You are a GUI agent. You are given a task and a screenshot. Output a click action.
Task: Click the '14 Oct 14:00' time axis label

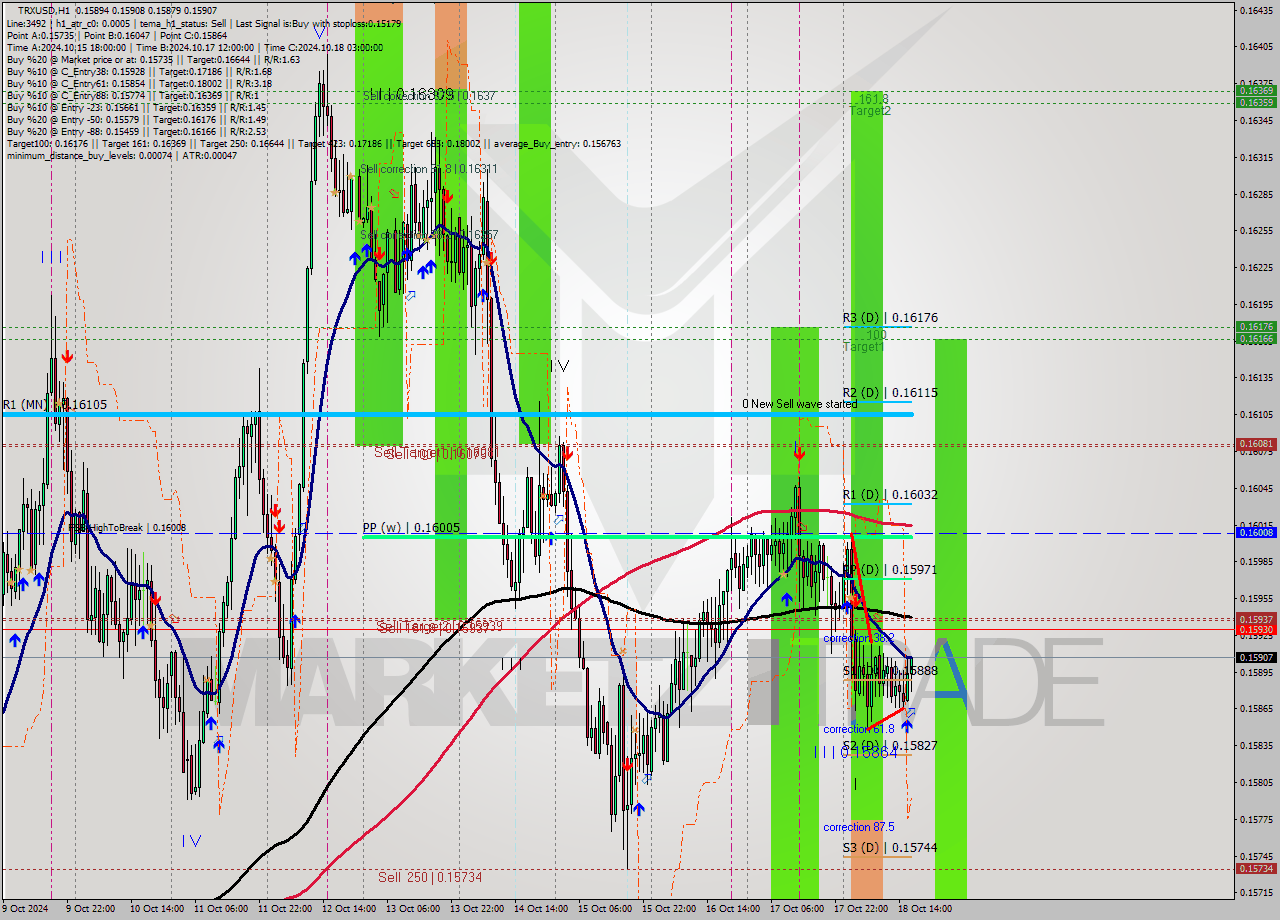coord(540,909)
